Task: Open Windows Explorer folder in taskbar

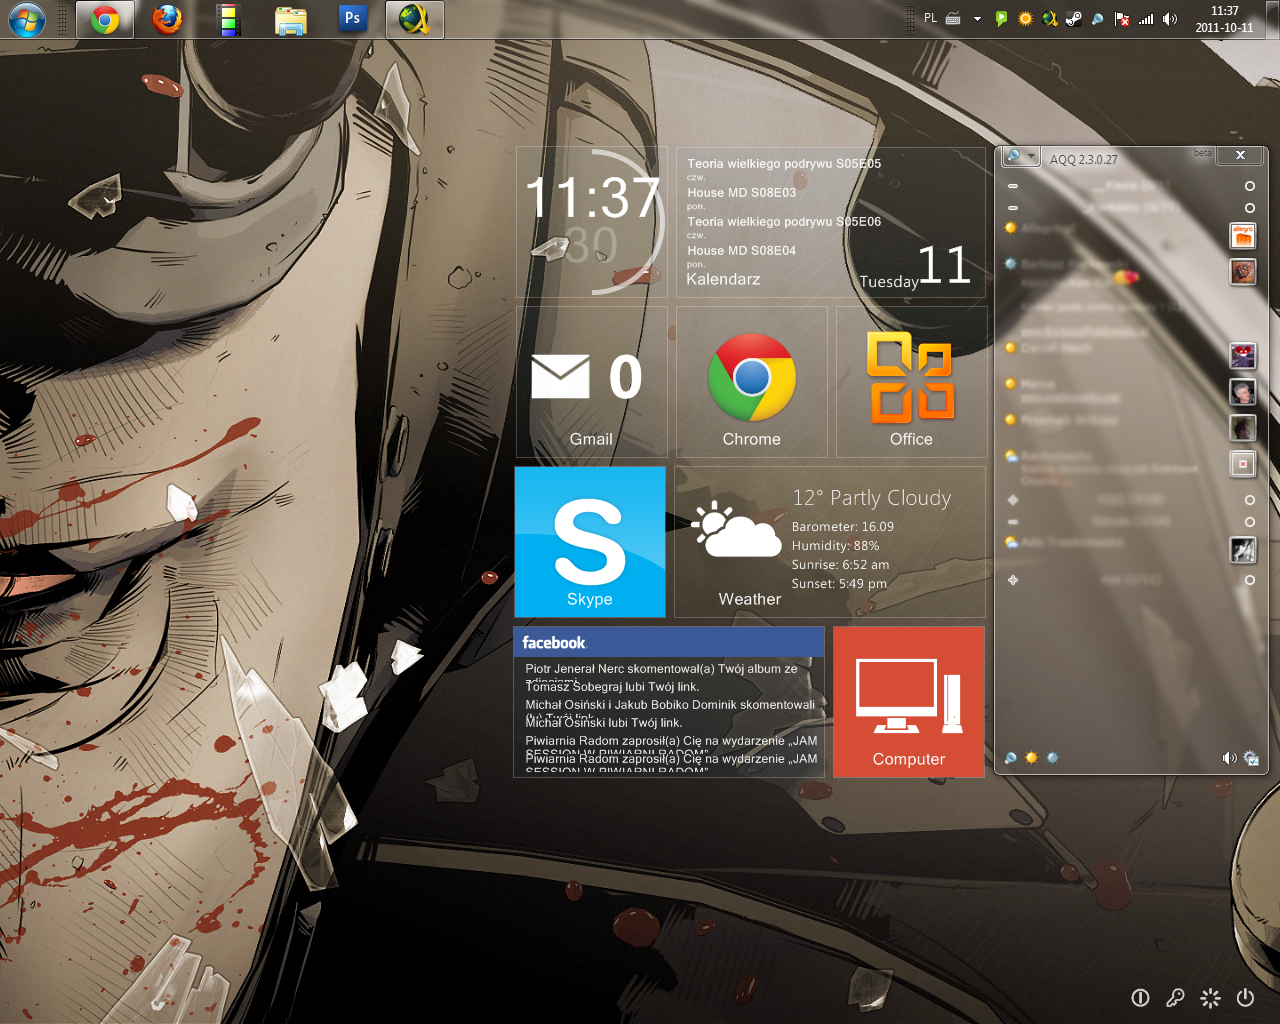Action: [x=291, y=19]
